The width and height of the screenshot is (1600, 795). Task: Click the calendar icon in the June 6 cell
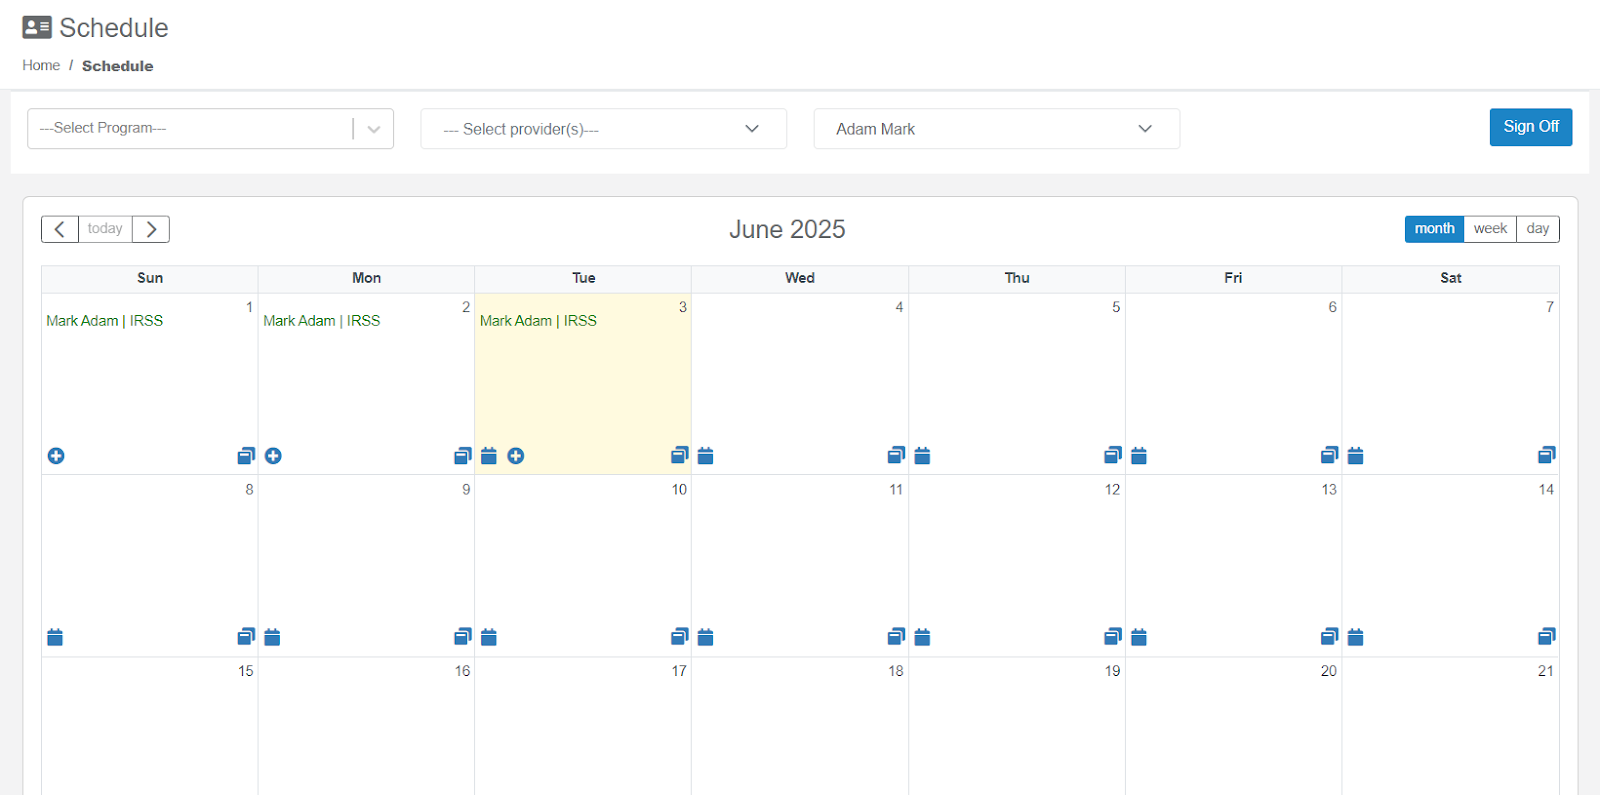(1139, 456)
